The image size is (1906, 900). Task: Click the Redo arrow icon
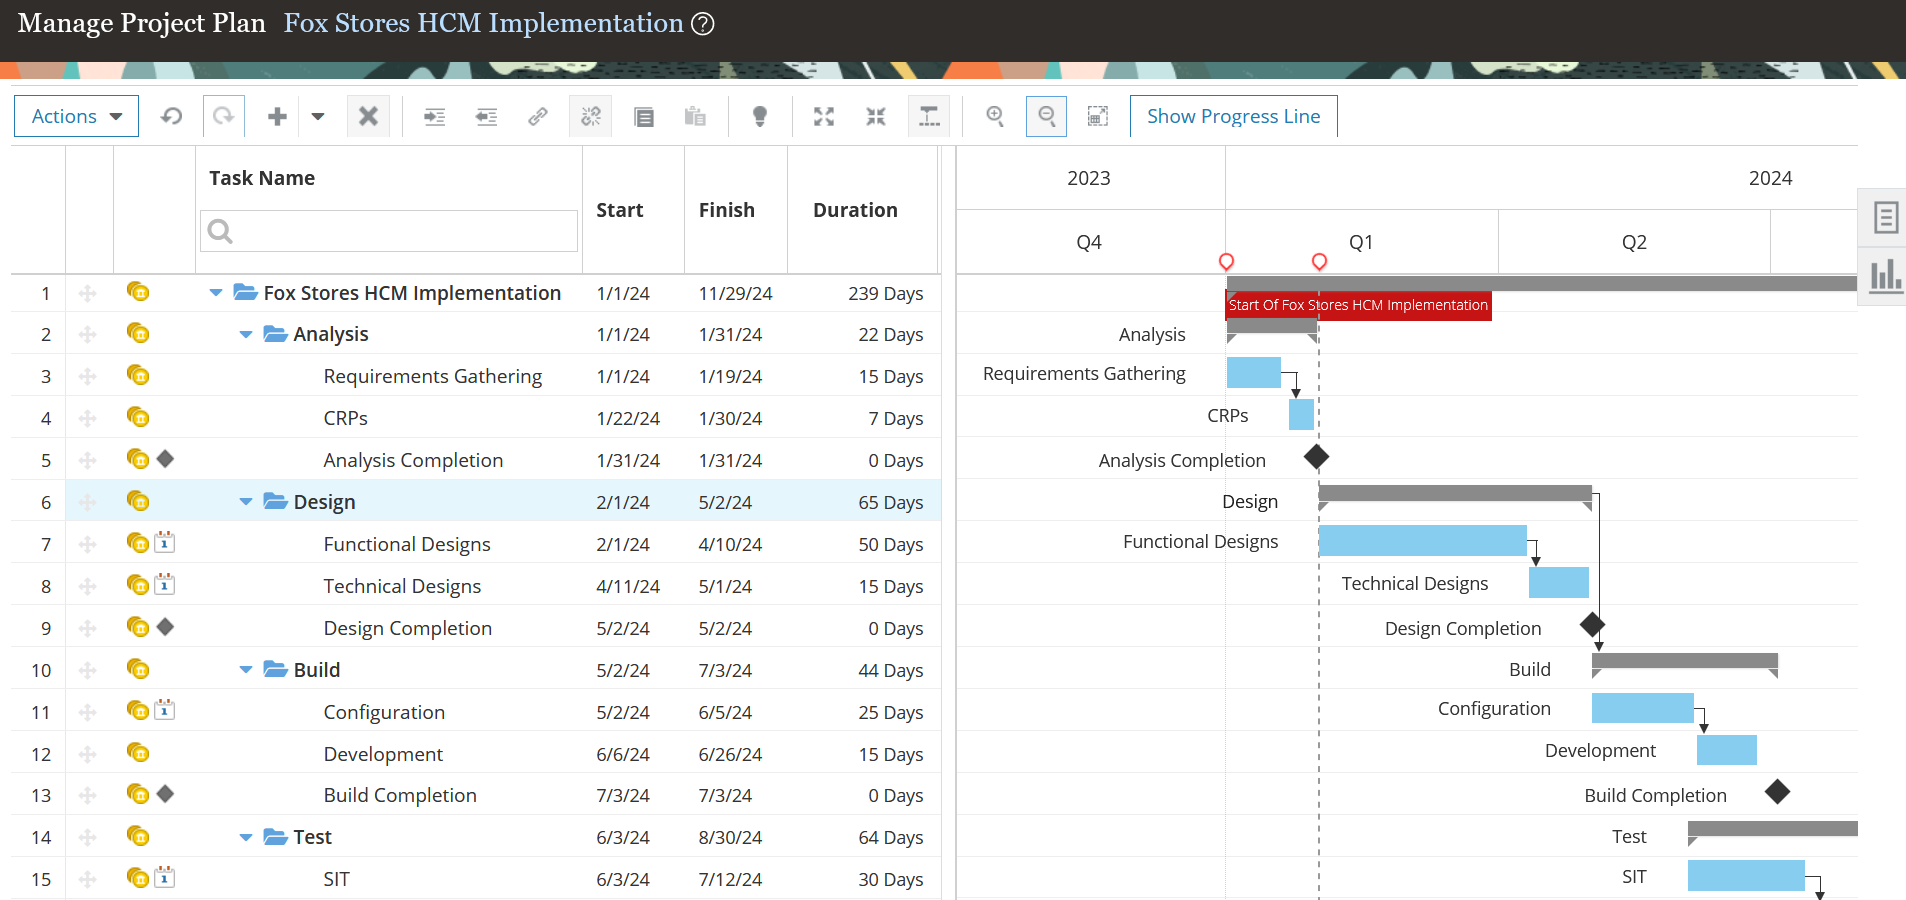point(223,116)
